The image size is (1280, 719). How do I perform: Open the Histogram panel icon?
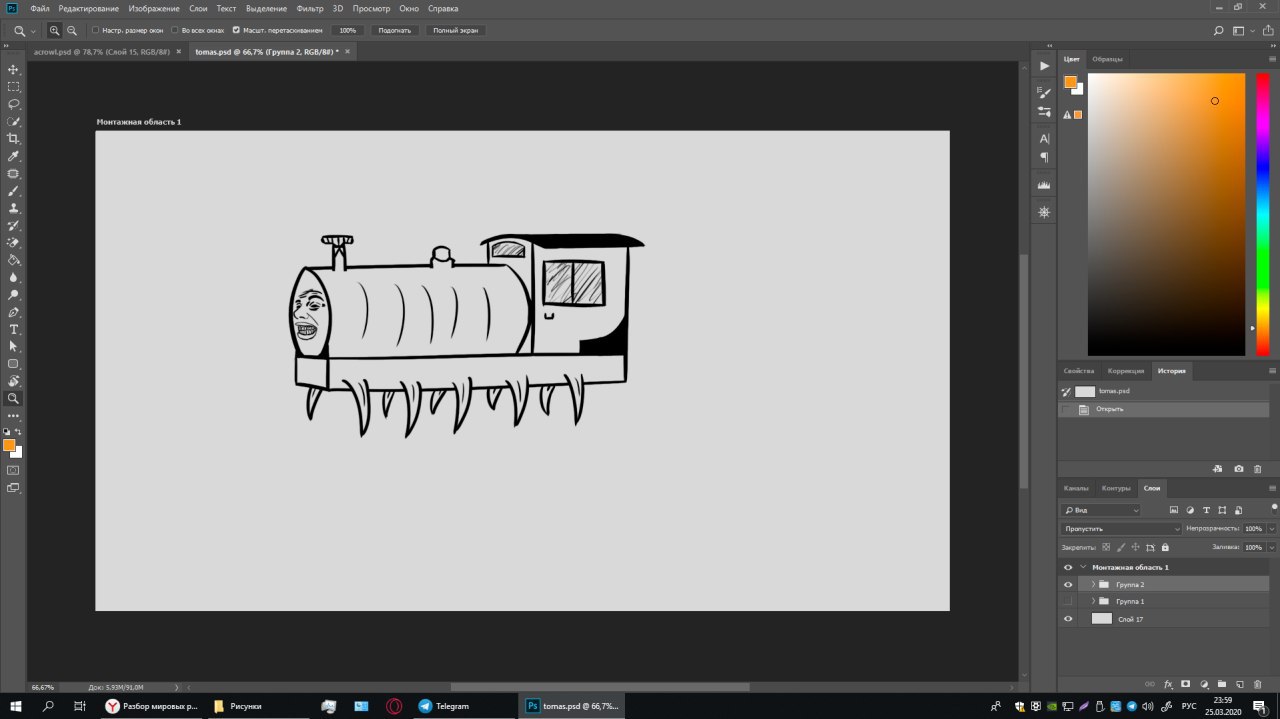coord(1045,185)
